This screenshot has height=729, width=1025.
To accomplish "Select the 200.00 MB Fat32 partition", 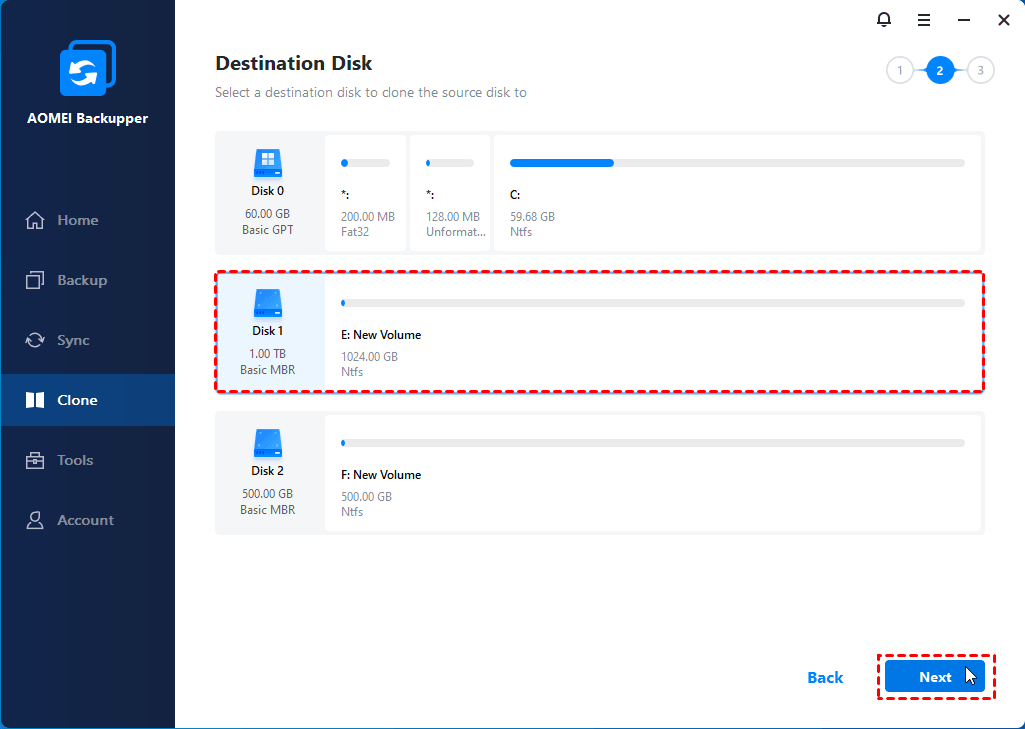I will (365, 194).
